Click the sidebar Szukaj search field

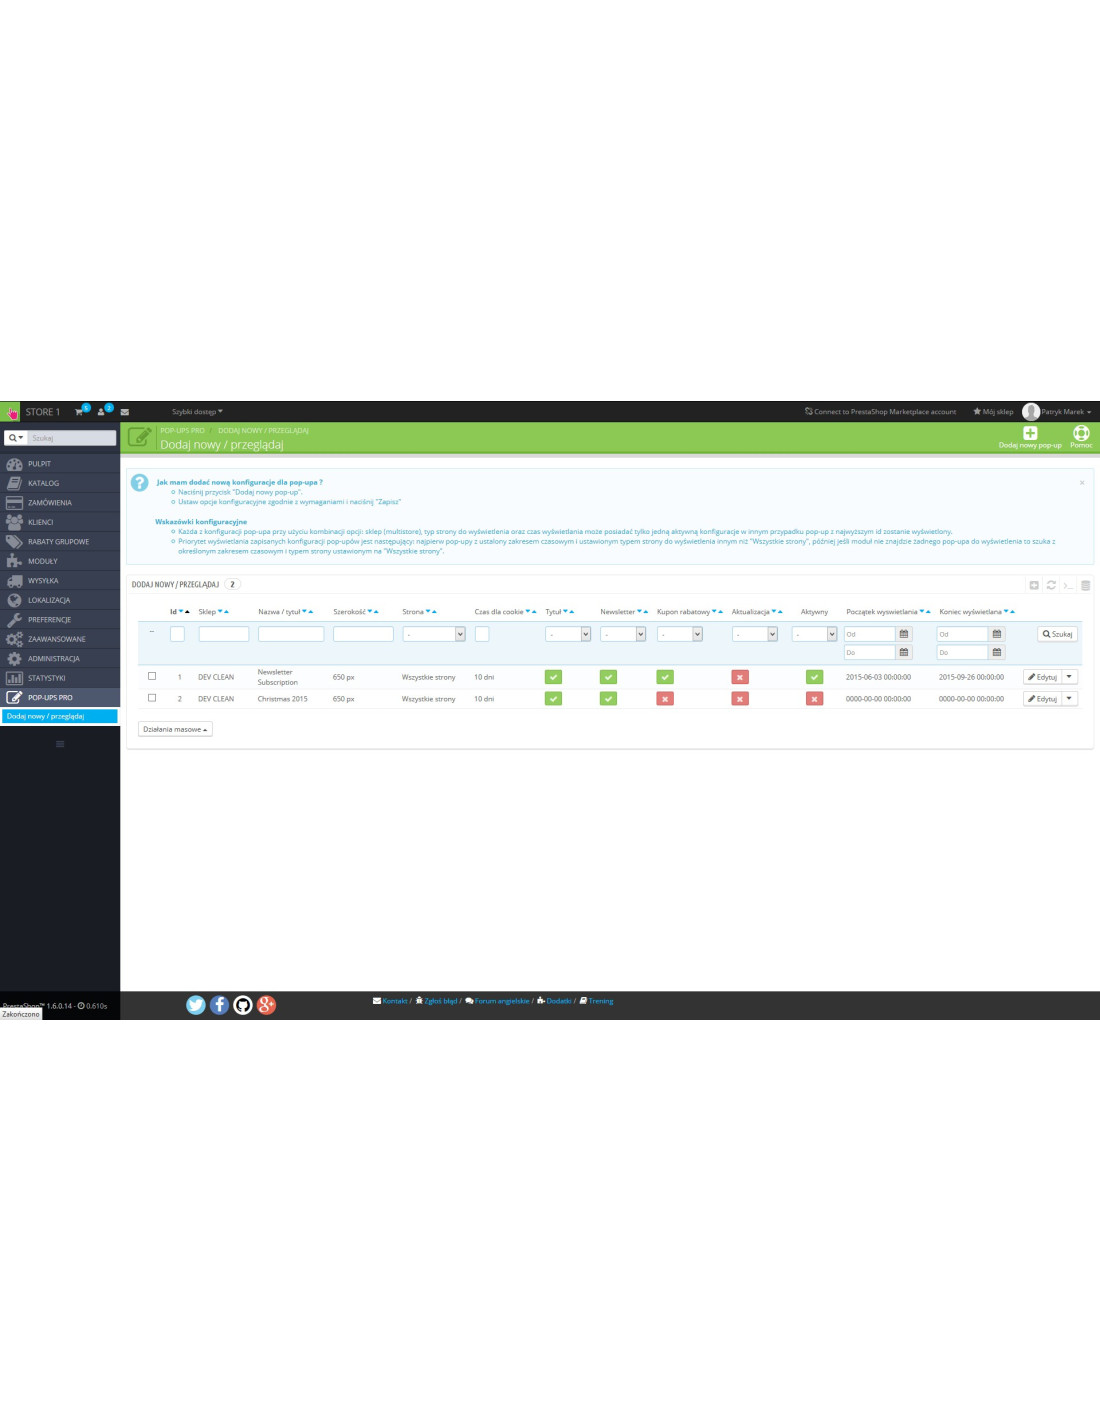point(72,438)
